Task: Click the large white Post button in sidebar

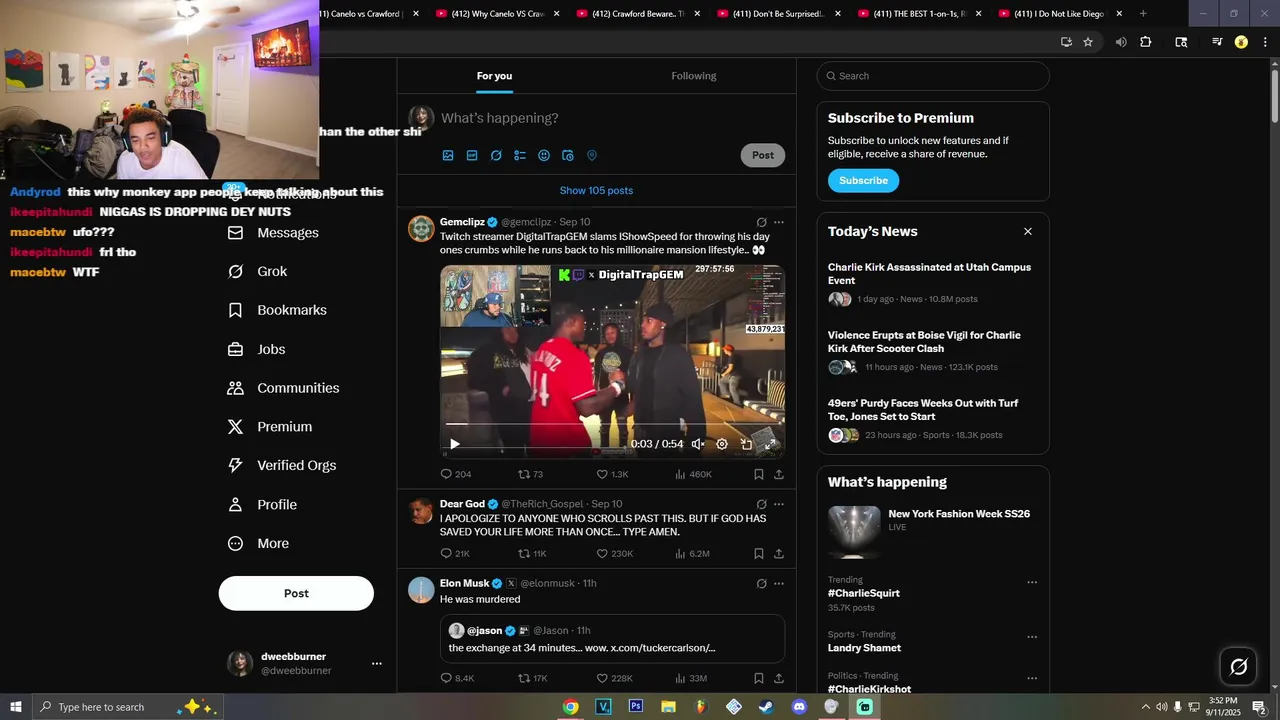Action: click(x=296, y=593)
